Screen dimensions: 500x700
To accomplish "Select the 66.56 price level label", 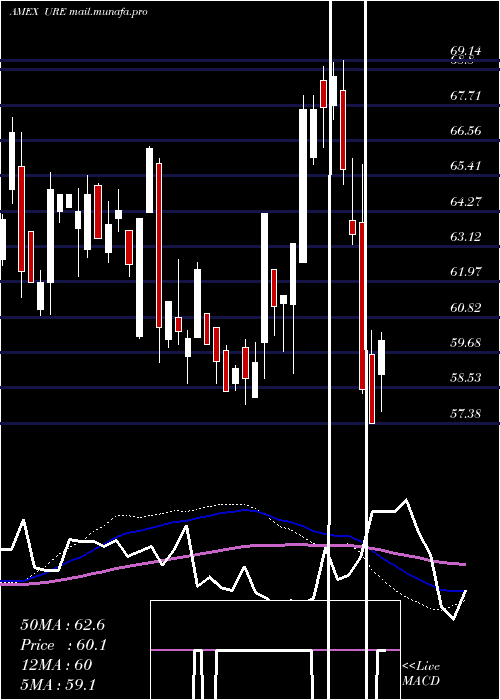I will point(466,131).
